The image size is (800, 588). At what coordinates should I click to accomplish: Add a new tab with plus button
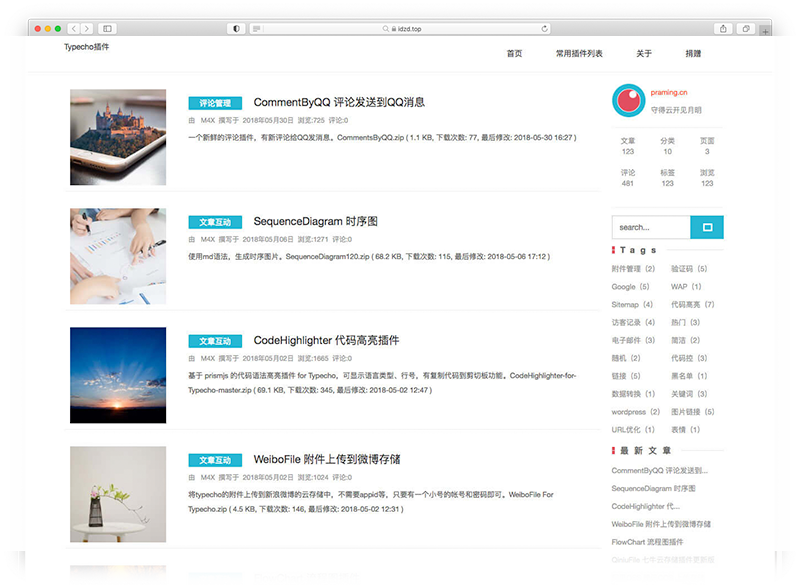coord(765,31)
